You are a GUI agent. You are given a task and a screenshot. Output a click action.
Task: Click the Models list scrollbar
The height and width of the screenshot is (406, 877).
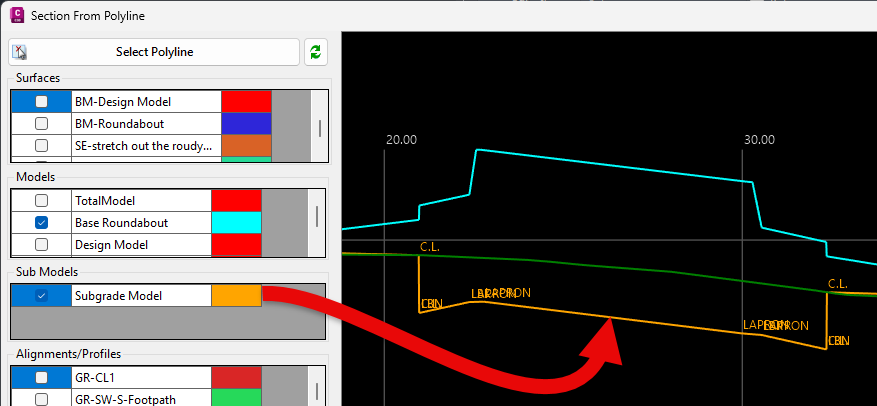pos(317,217)
